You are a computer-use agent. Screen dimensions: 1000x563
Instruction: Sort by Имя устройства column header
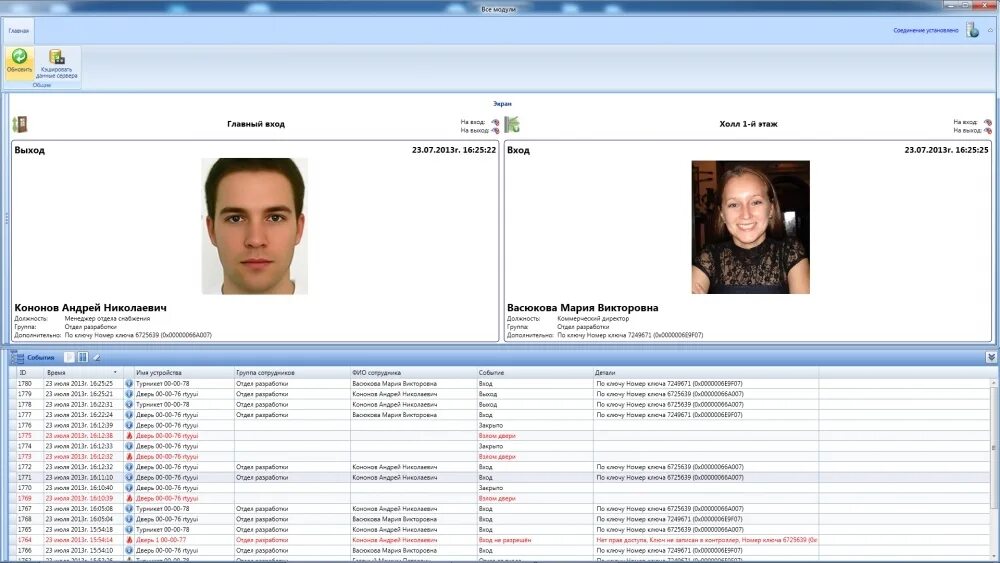184,372
